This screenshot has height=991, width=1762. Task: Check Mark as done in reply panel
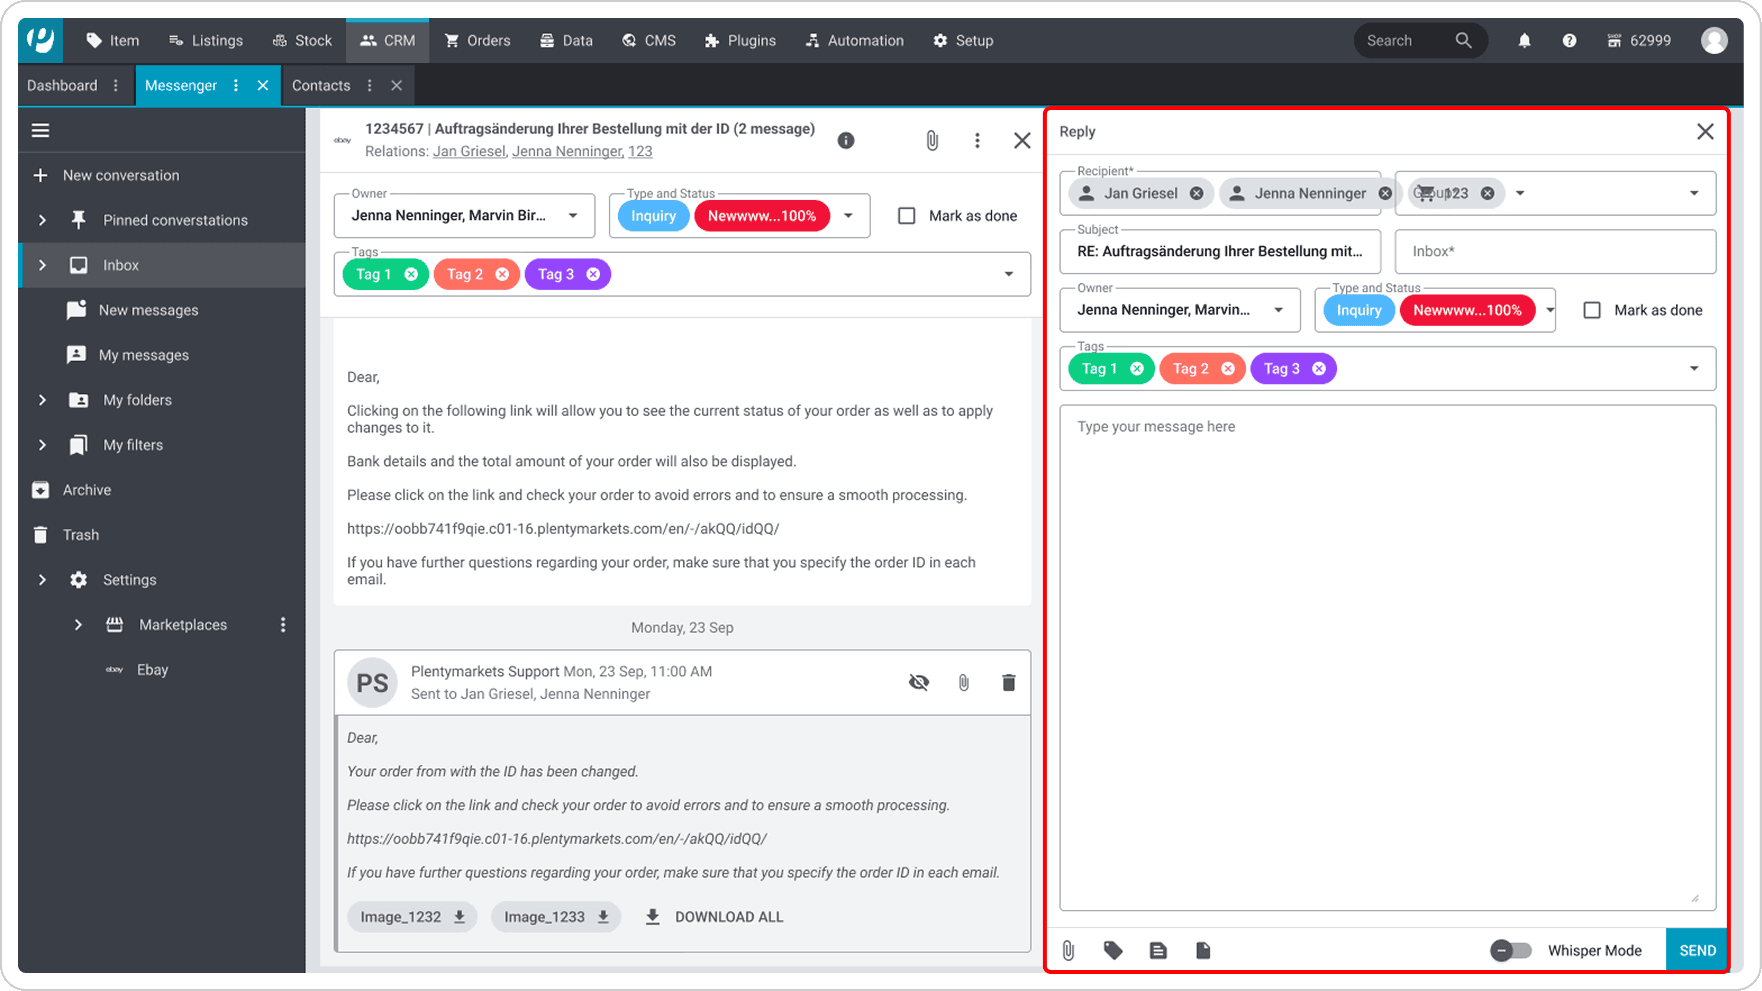(1592, 310)
